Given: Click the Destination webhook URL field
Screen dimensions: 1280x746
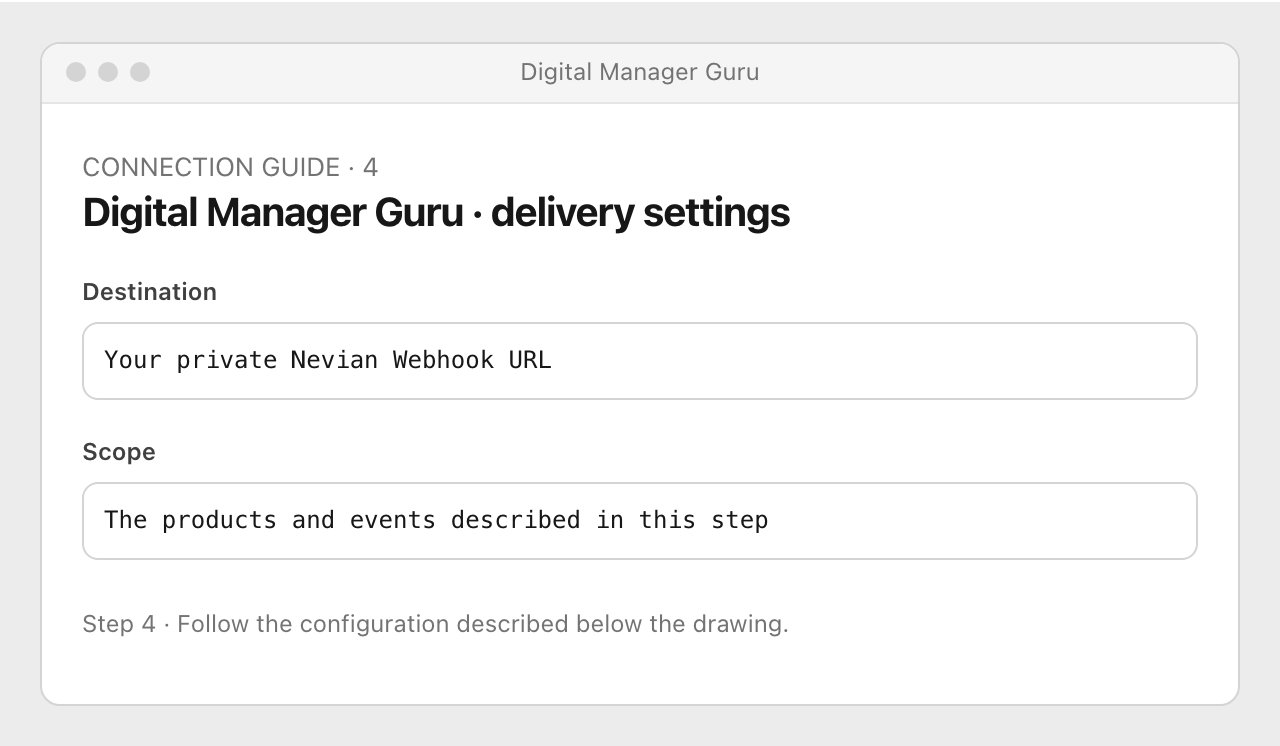Looking at the screenshot, I should point(640,361).
